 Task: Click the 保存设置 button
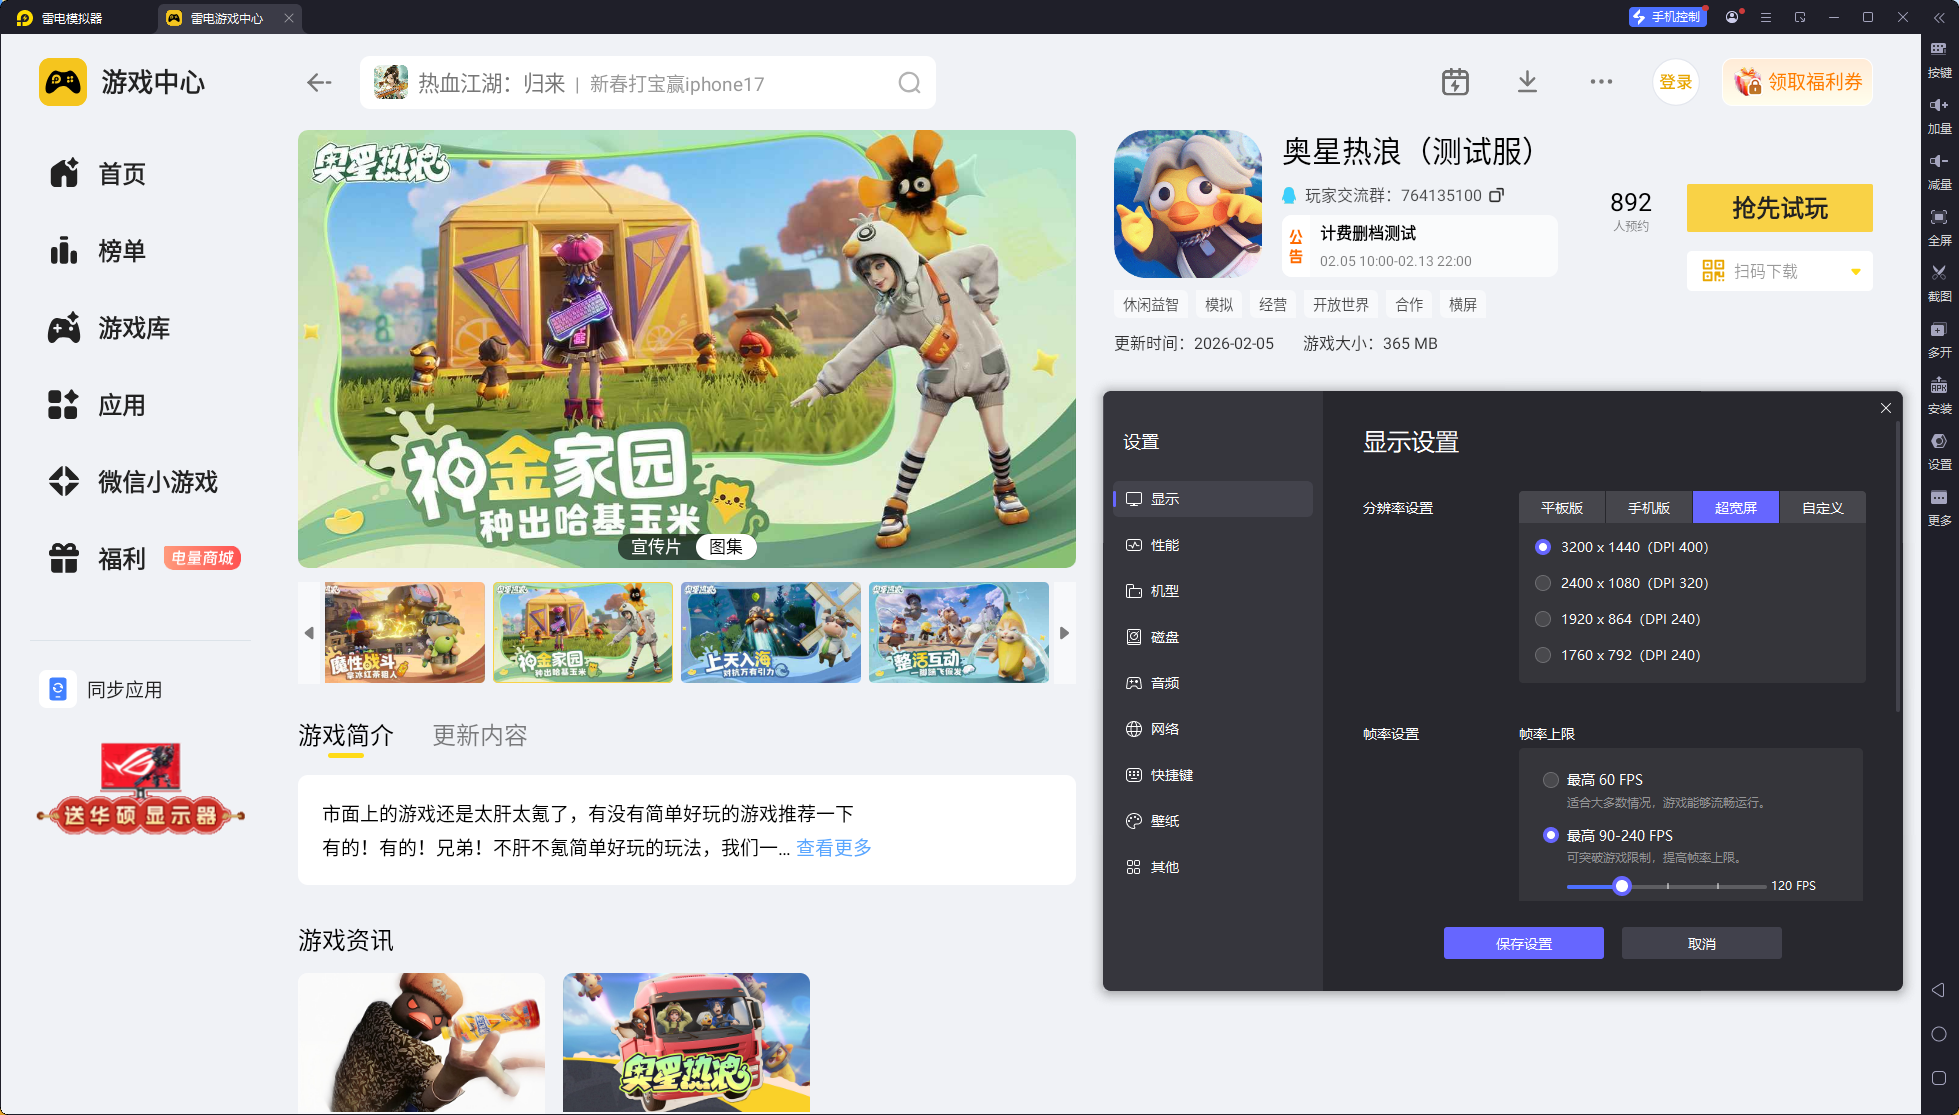[1523, 943]
